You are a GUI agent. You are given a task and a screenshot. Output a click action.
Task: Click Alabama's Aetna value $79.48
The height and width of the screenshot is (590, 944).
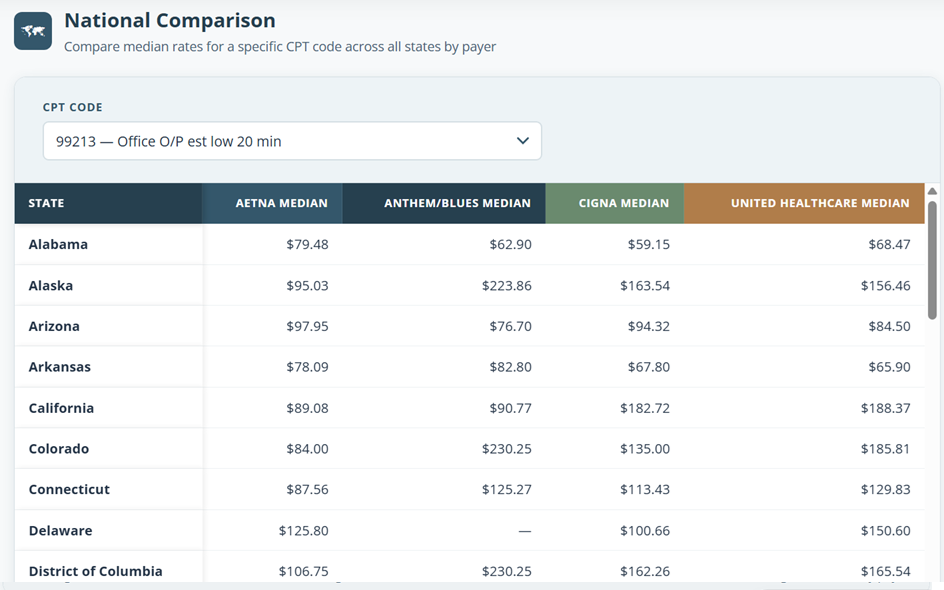point(307,244)
